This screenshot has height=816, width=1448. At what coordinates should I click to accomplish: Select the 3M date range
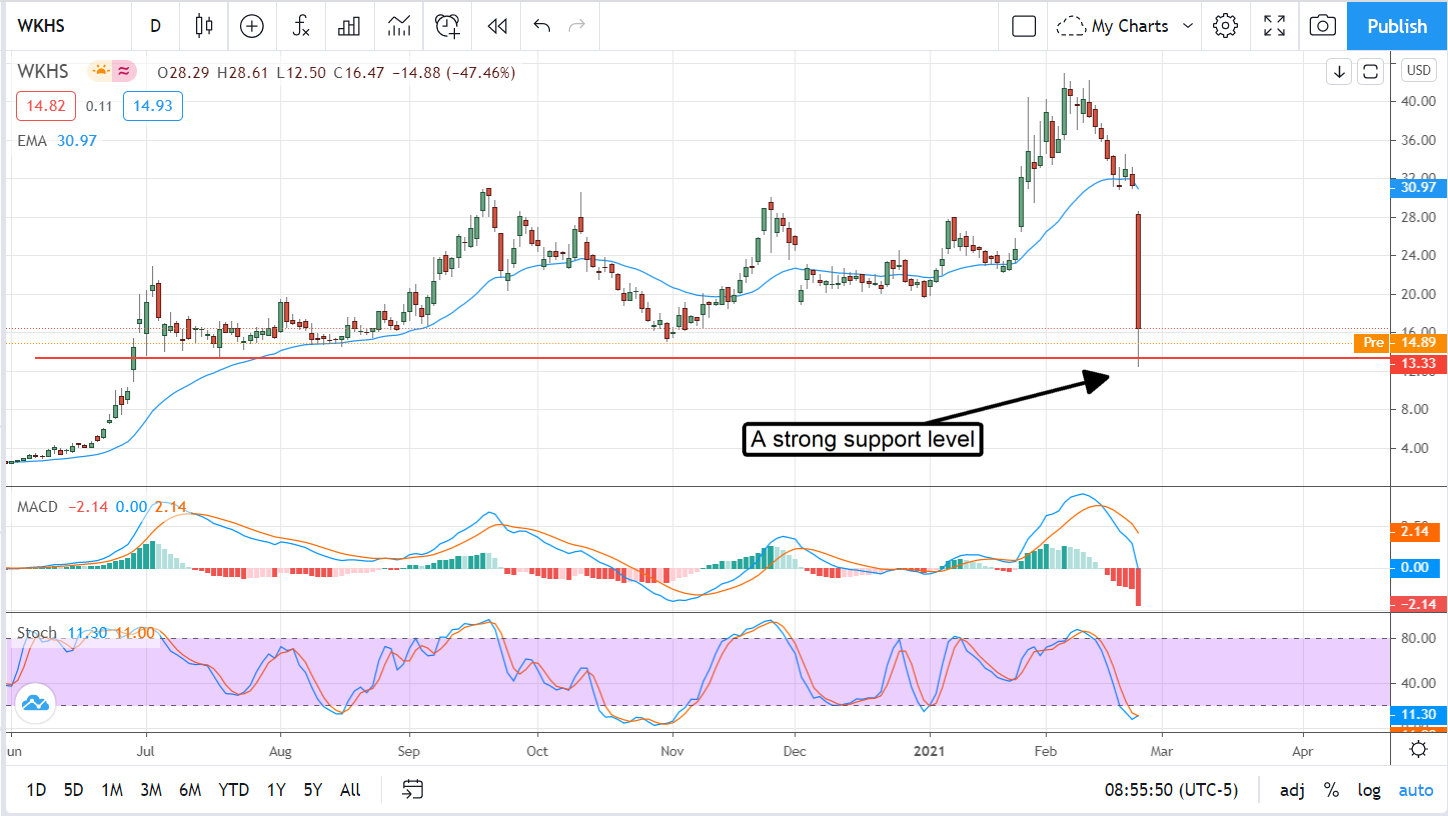[x=151, y=790]
